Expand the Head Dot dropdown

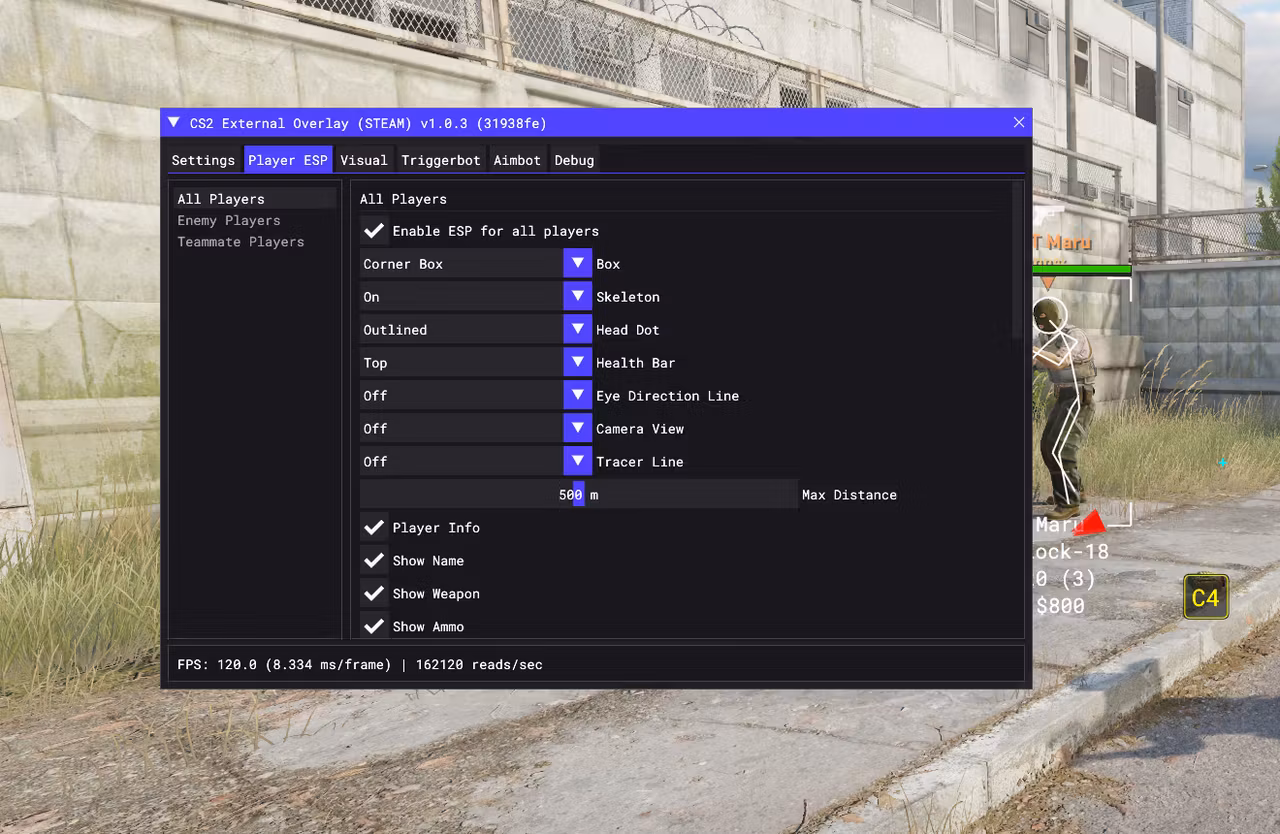coord(476,330)
